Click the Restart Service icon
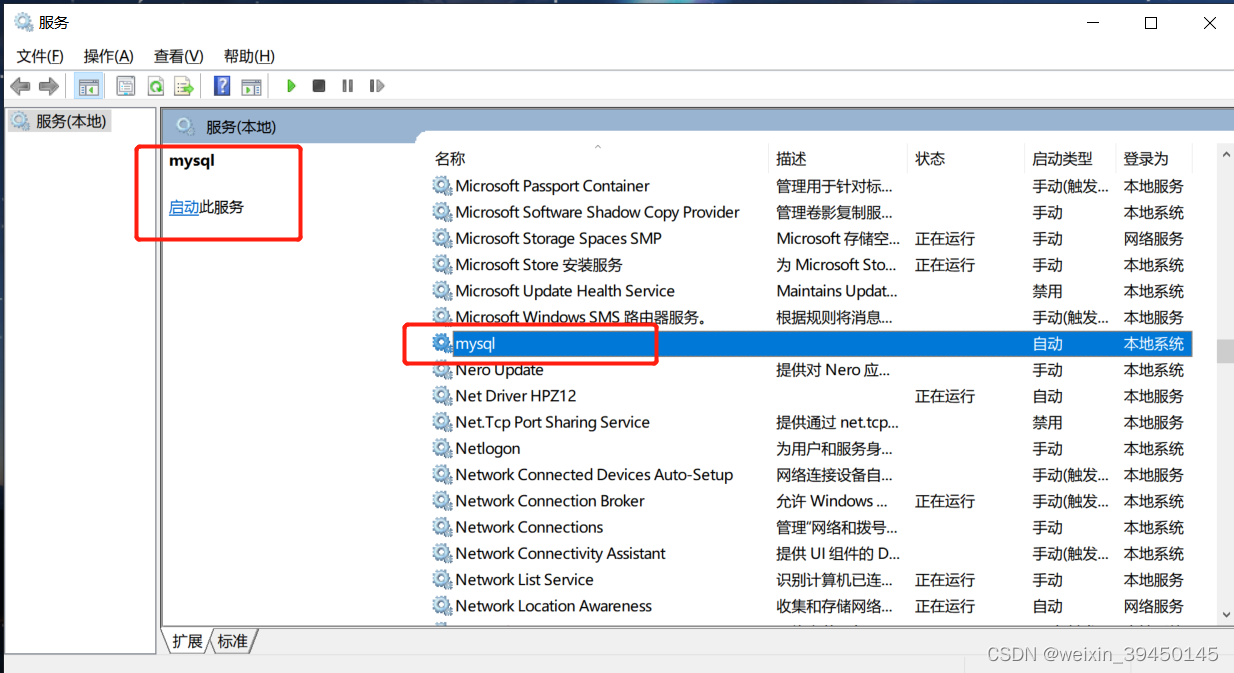 (376, 86)
